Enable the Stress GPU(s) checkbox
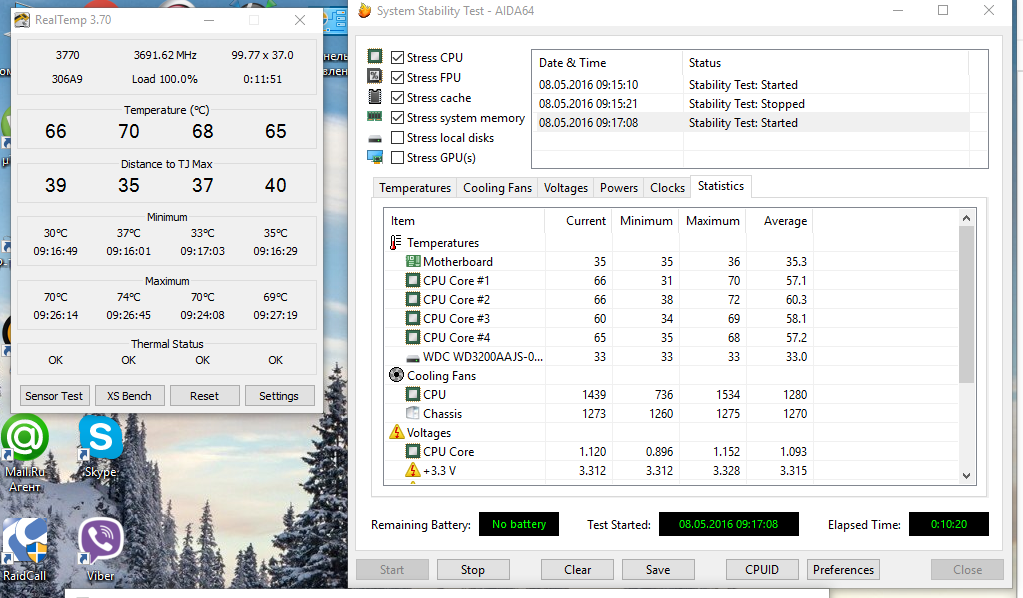Viewport: 1023px width, 598px height. click(397, 158)
